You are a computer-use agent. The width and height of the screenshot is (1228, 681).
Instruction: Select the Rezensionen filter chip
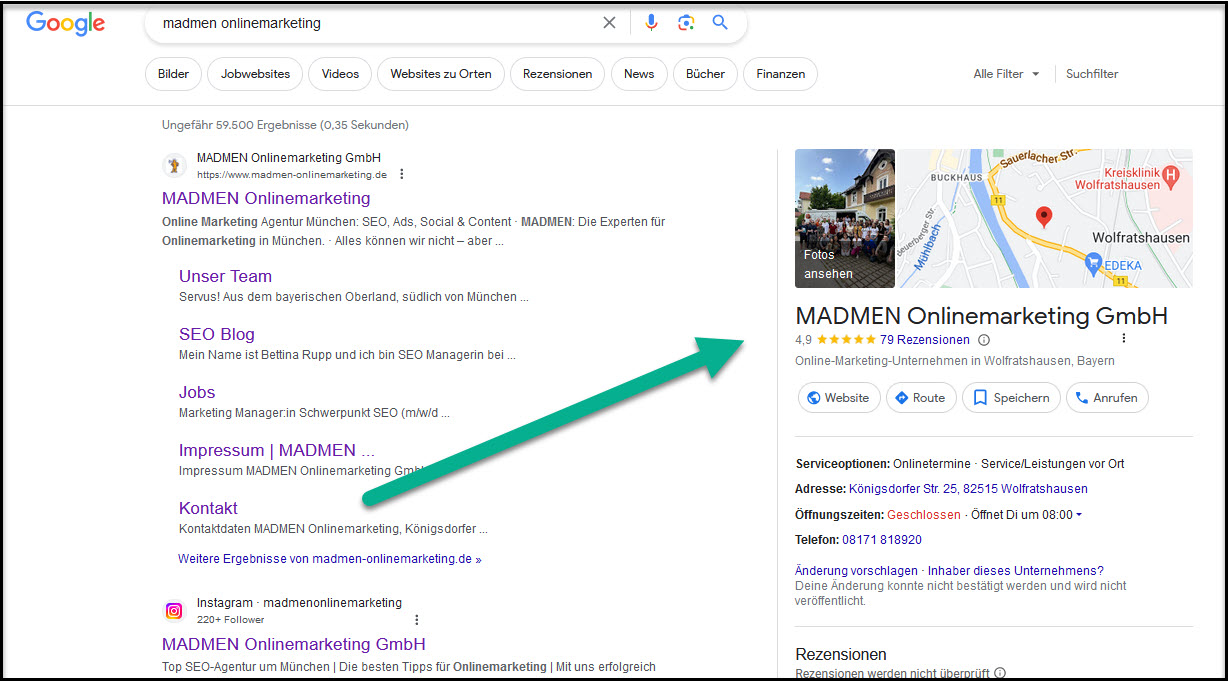(x=558, y=74)
